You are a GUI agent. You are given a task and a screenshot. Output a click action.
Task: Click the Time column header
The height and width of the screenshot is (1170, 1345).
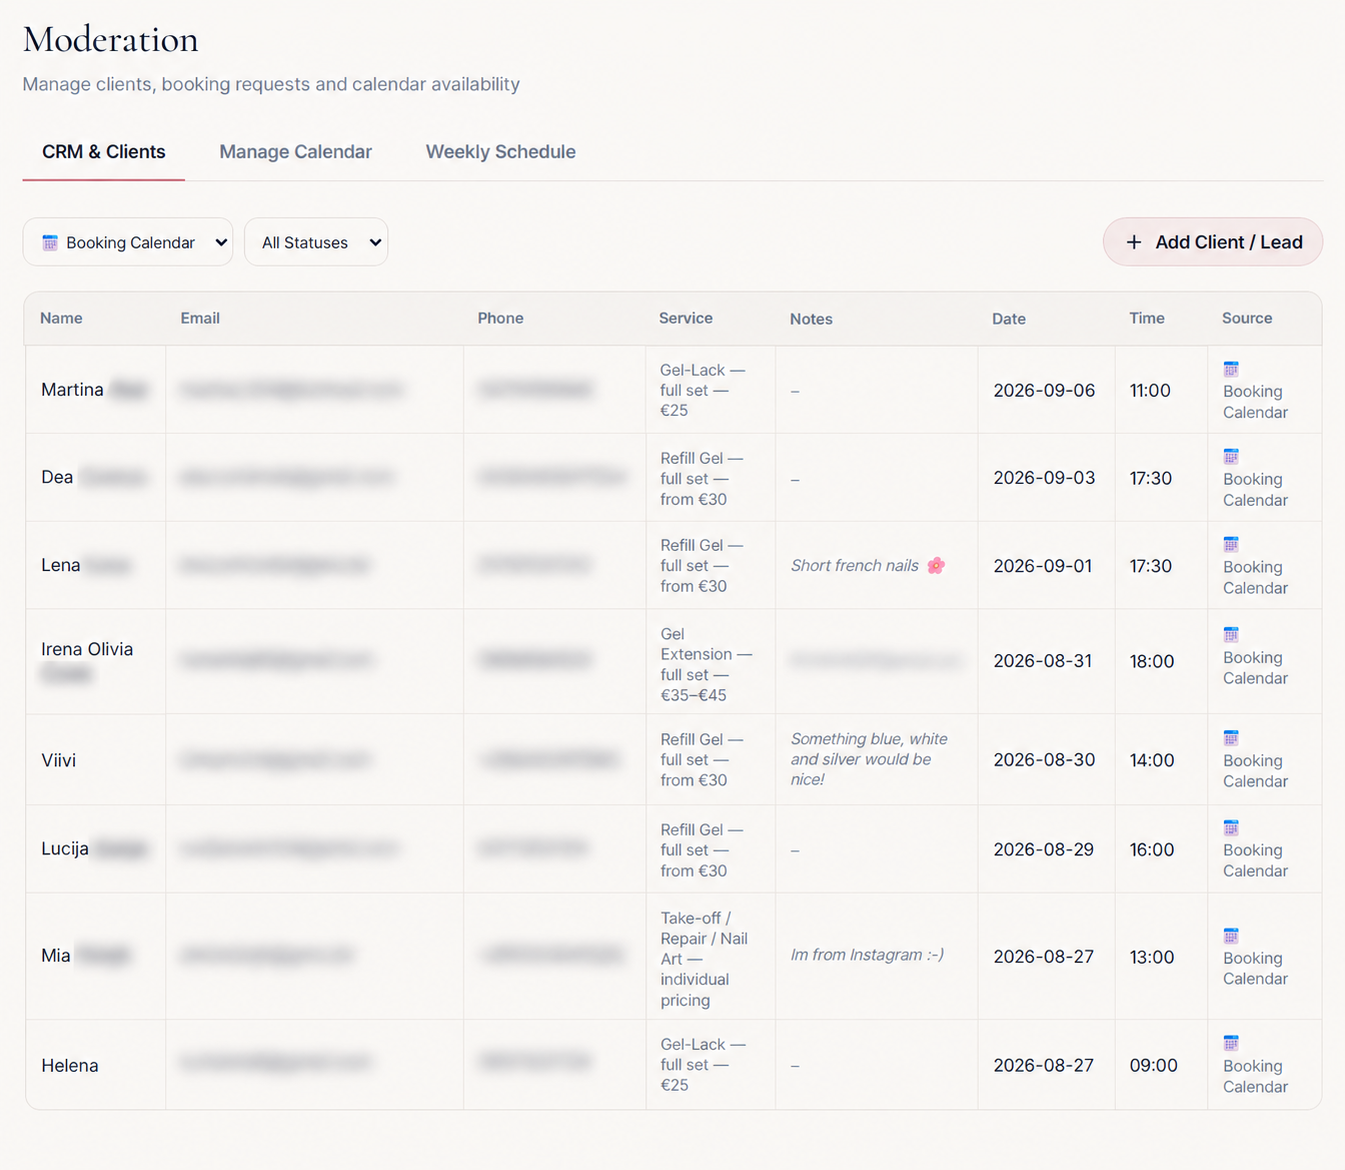(x=1147, y=318)
